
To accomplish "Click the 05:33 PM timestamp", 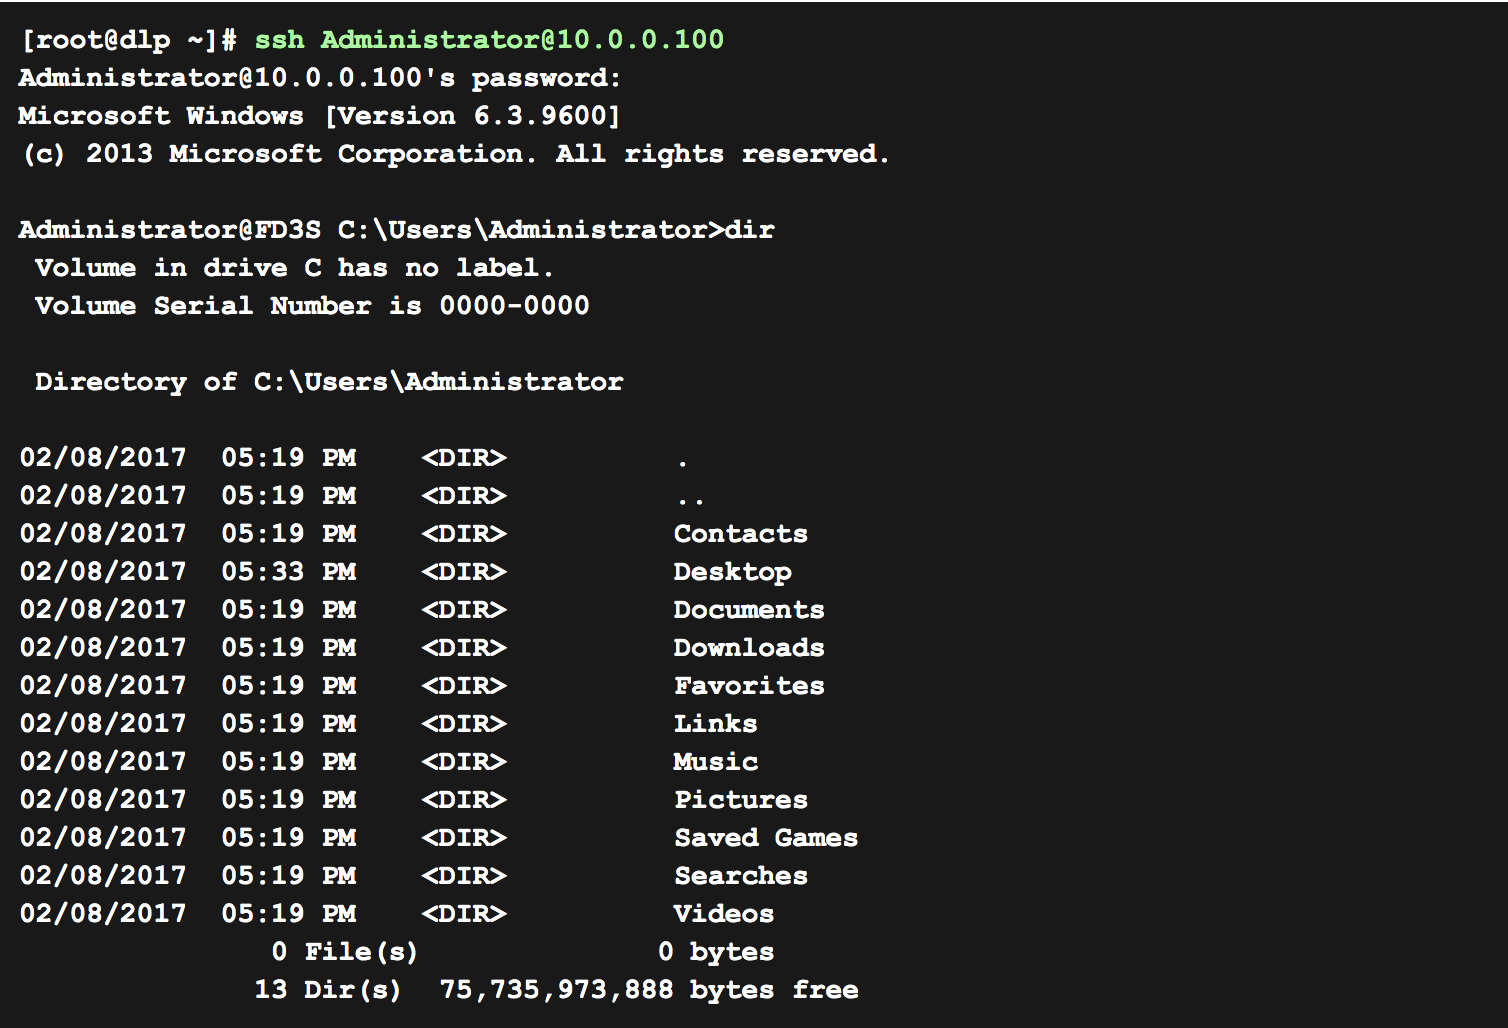I will [x=288, y=572].
